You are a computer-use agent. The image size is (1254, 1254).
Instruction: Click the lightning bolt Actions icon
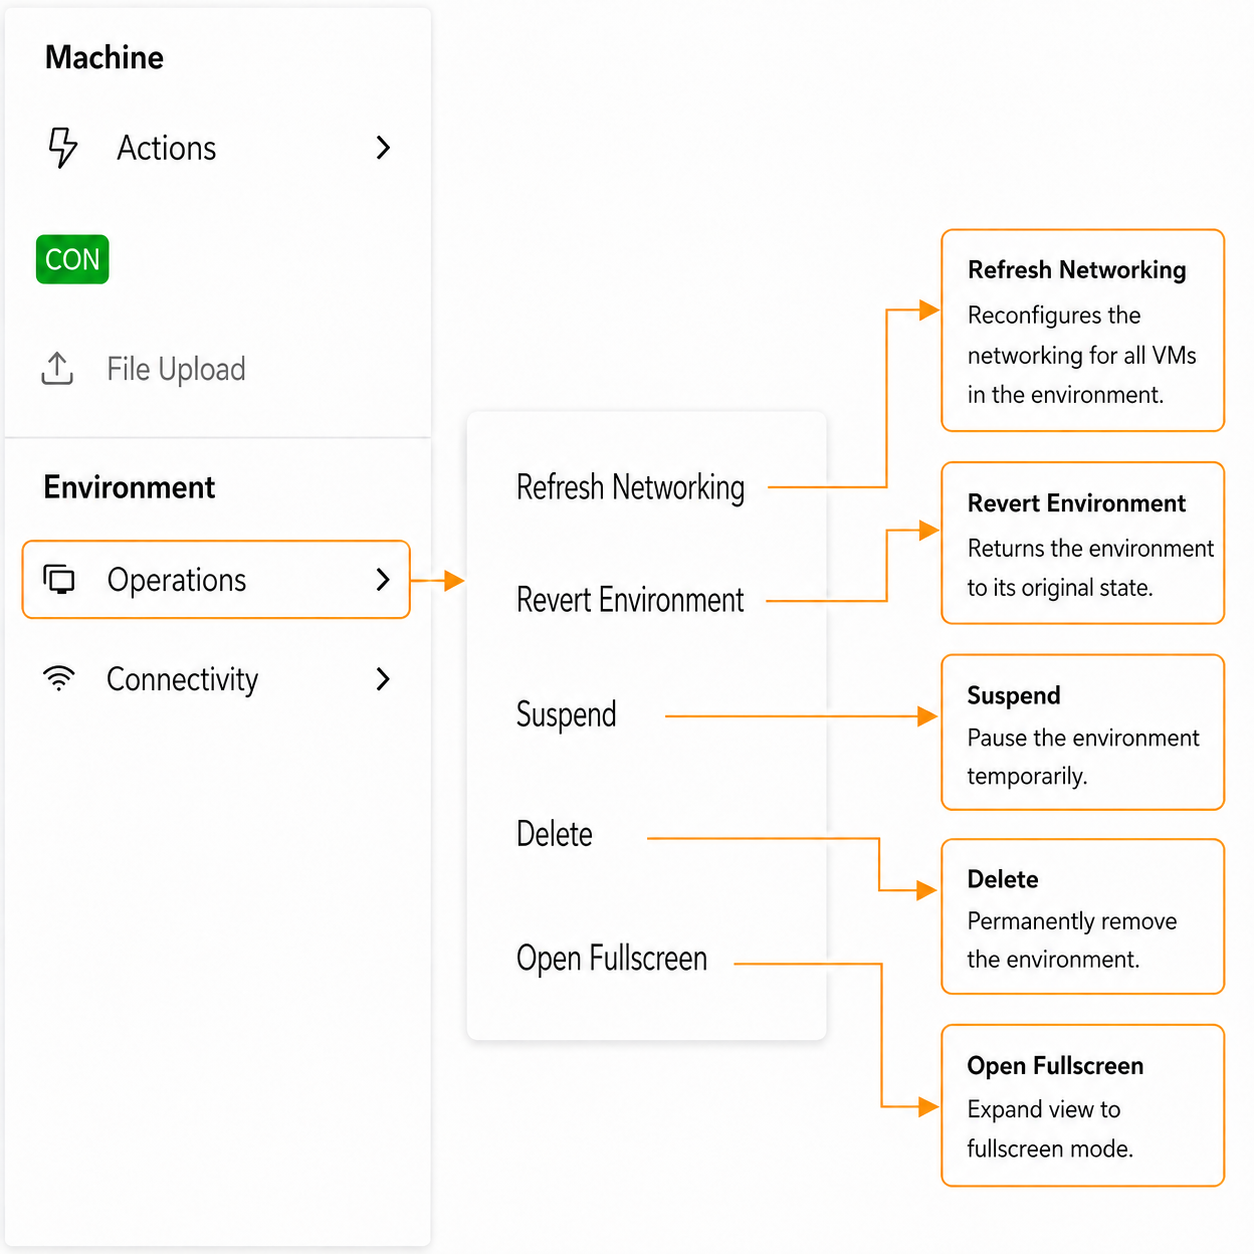(x=63, y=147)
